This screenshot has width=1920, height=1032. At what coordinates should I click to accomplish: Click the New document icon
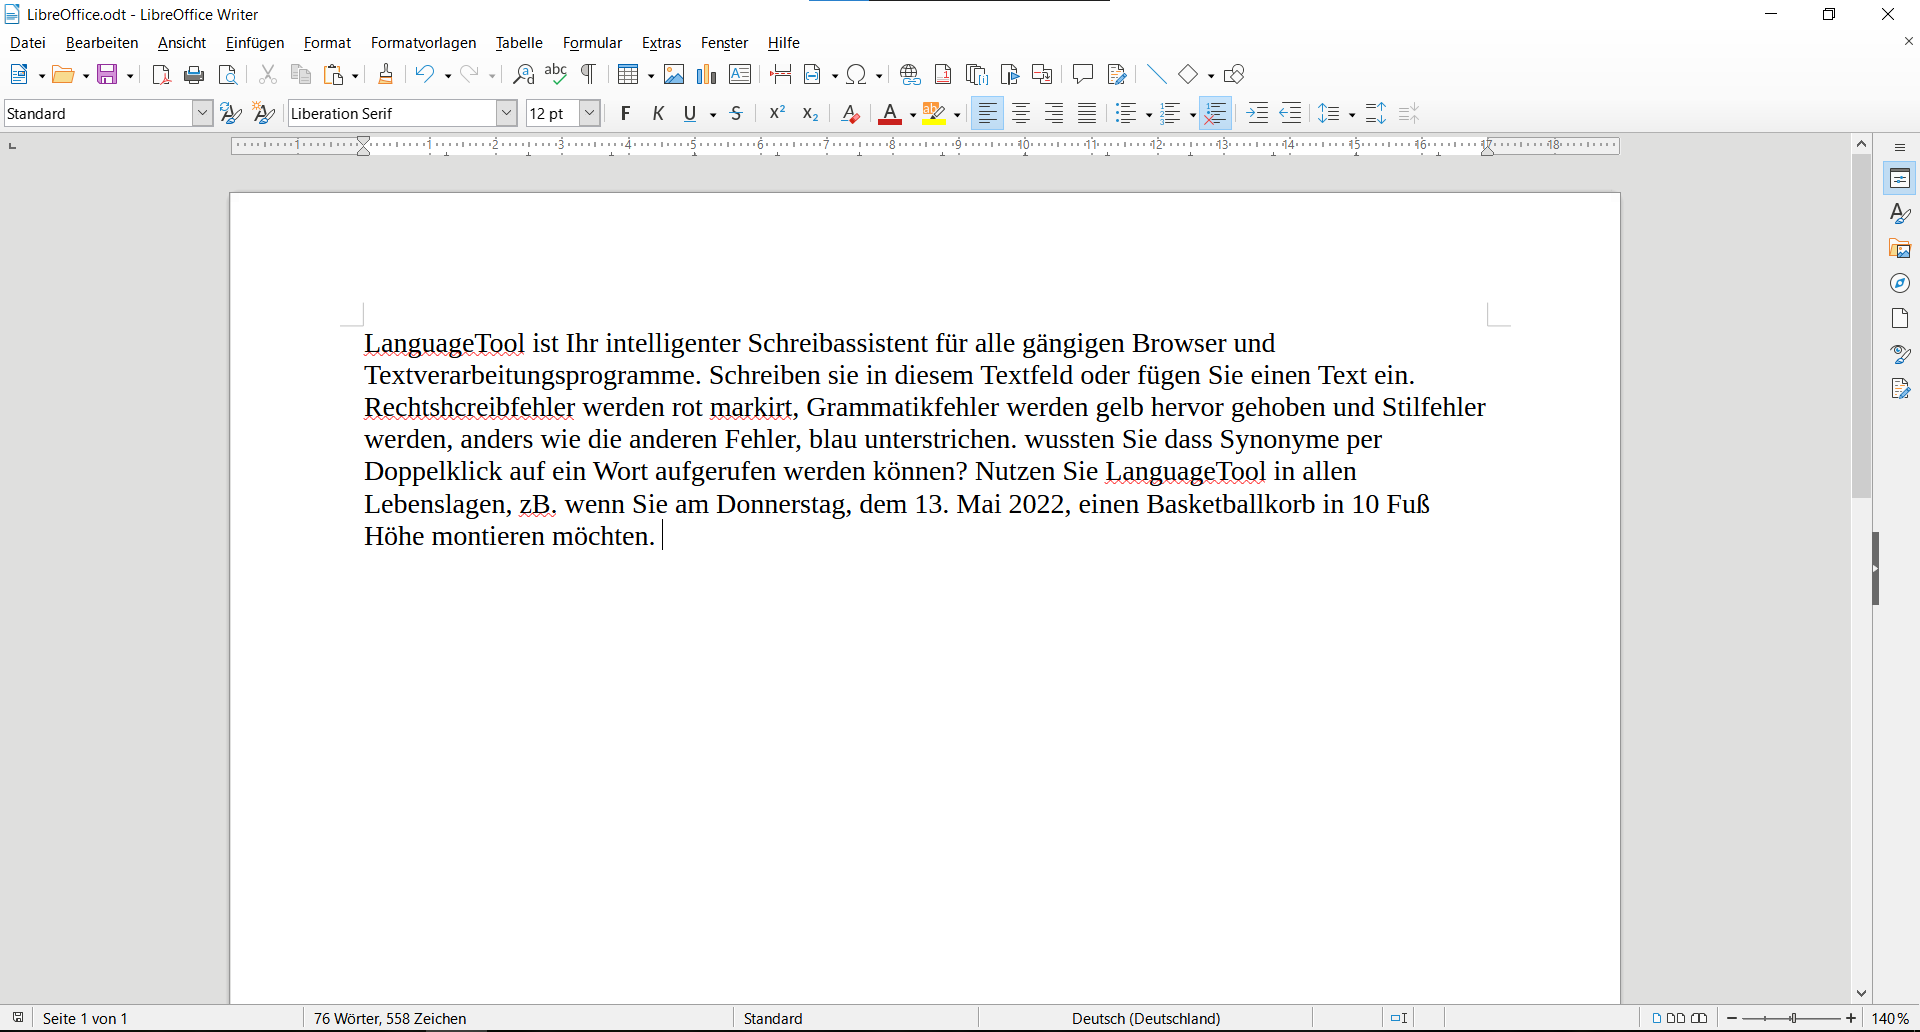point(19,75)
